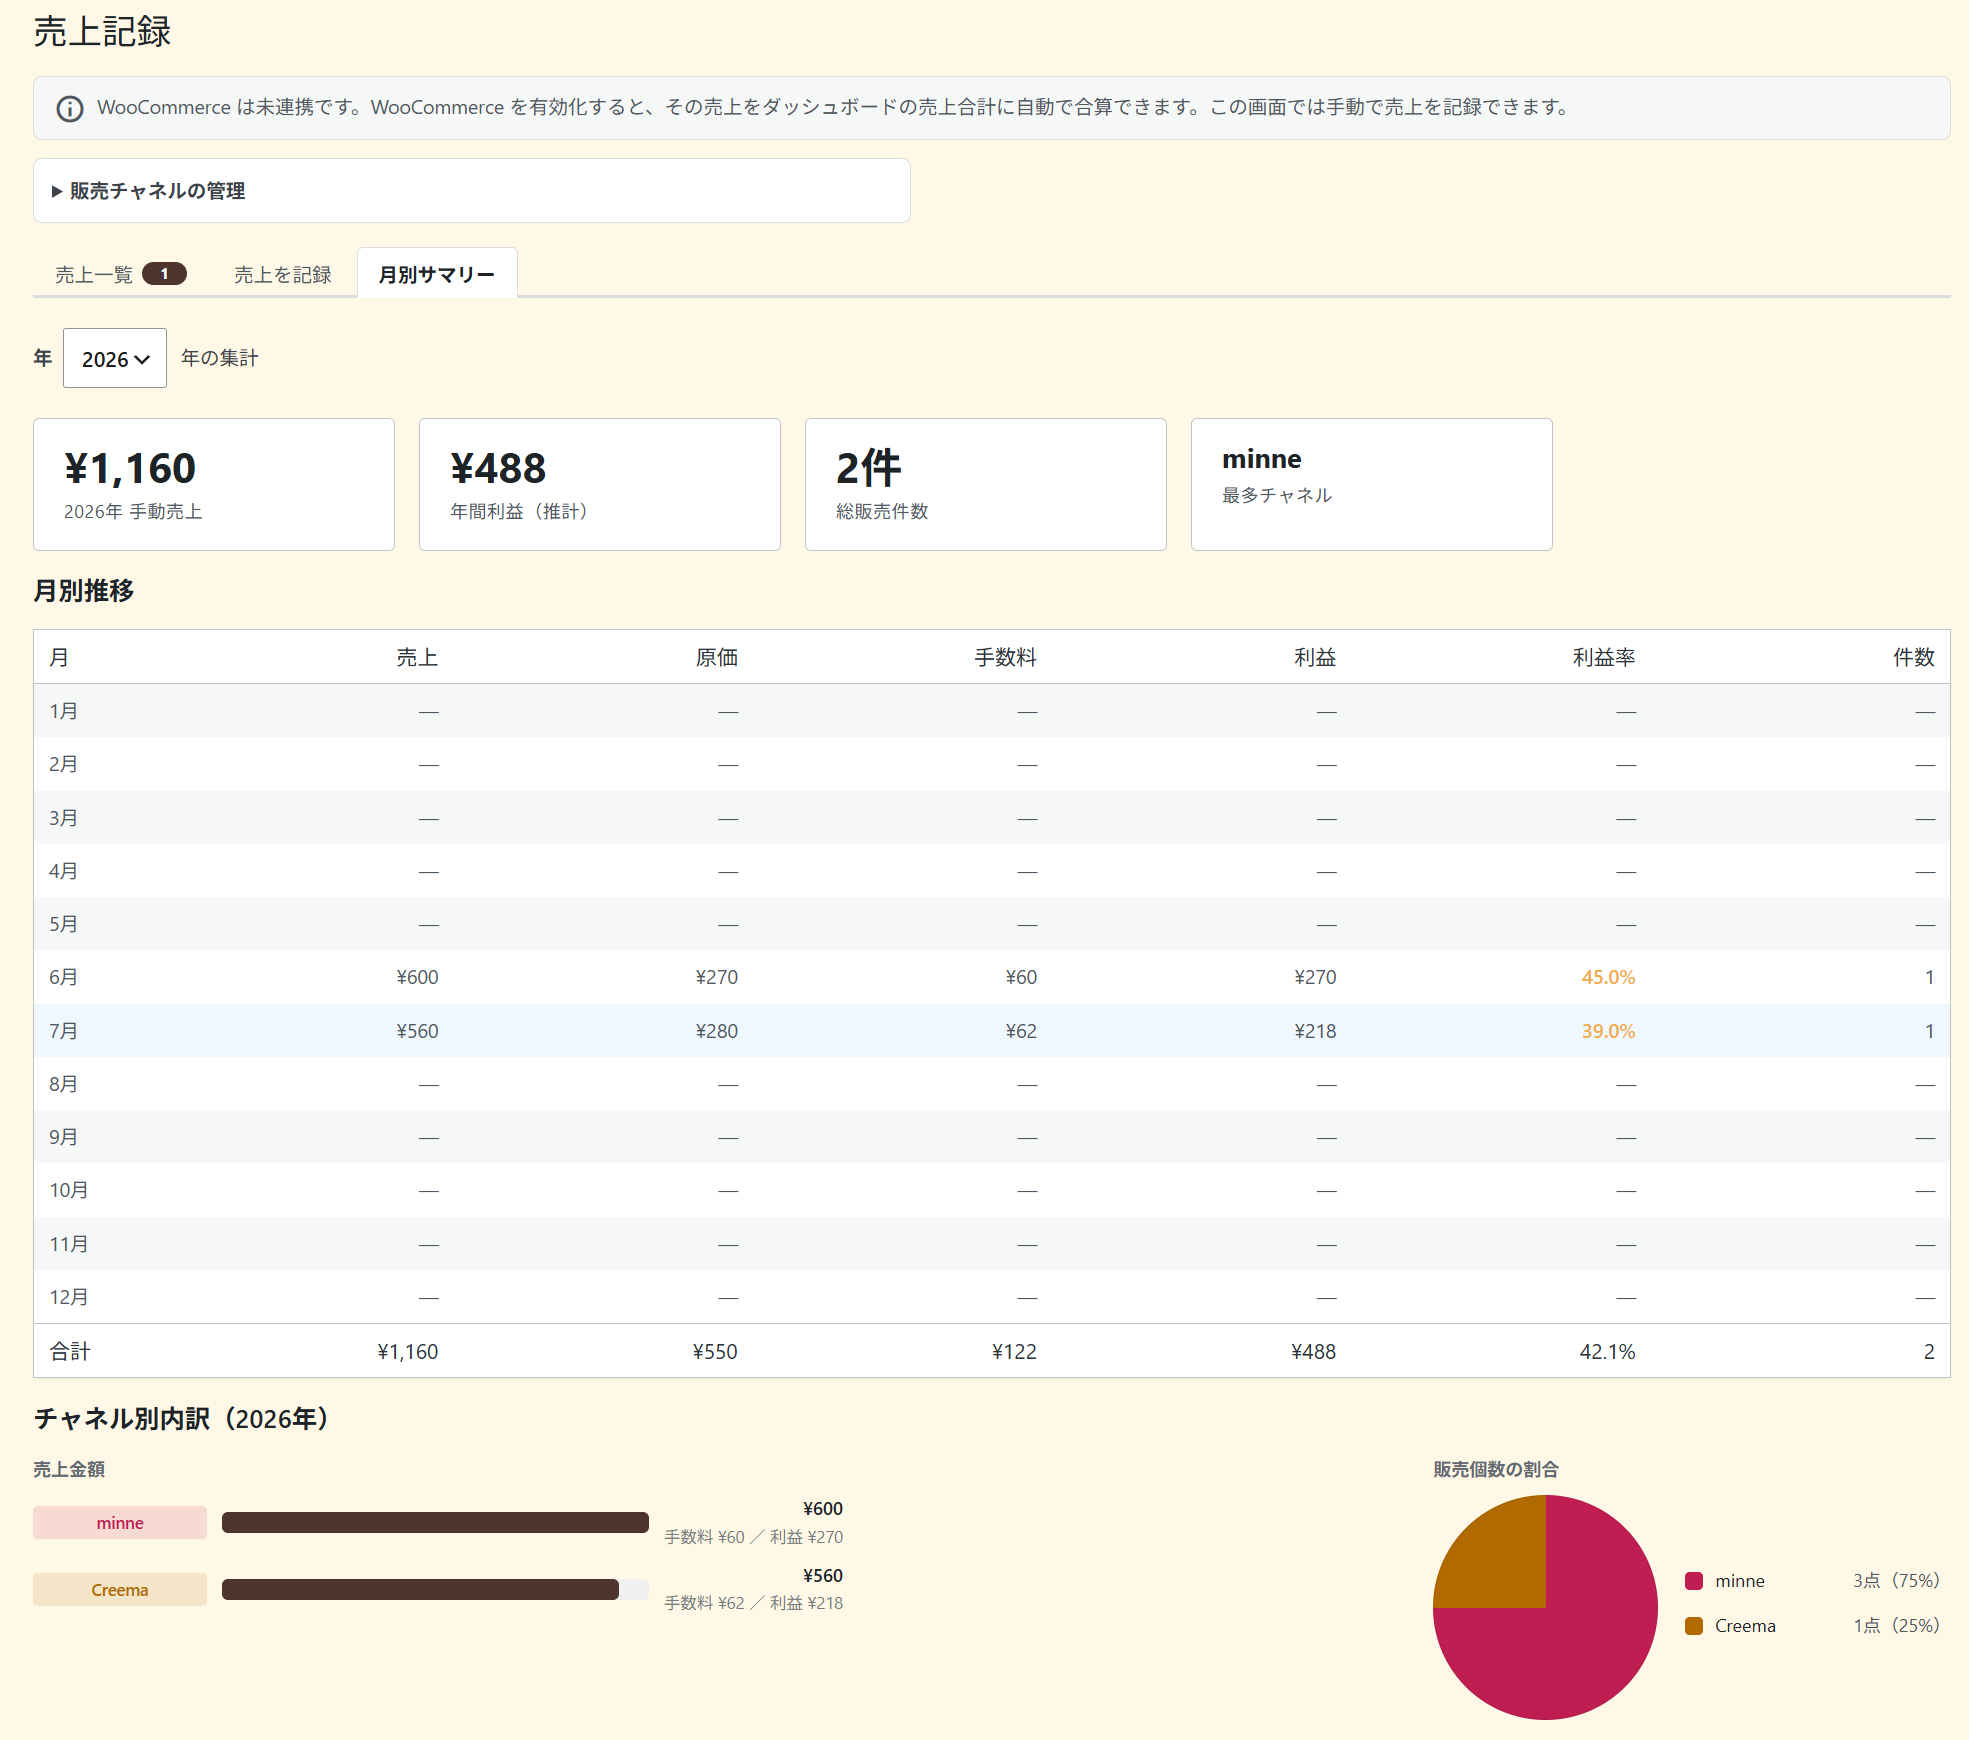Click the Creema orange legend swatch

(x=1694, y=1626)
